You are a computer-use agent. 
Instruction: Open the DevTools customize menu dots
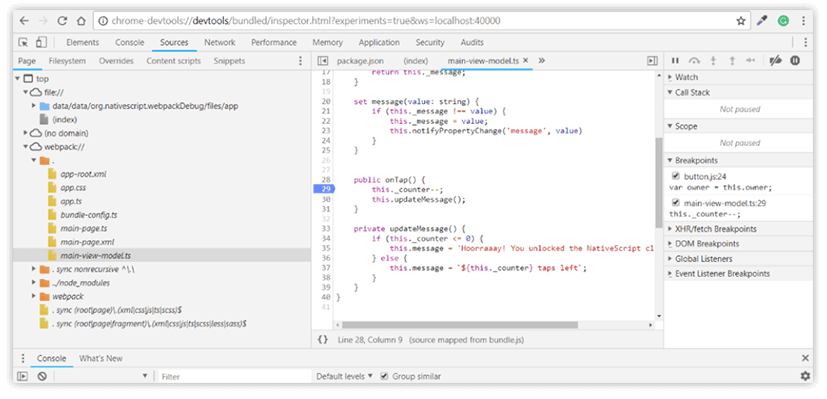[805, 43]
